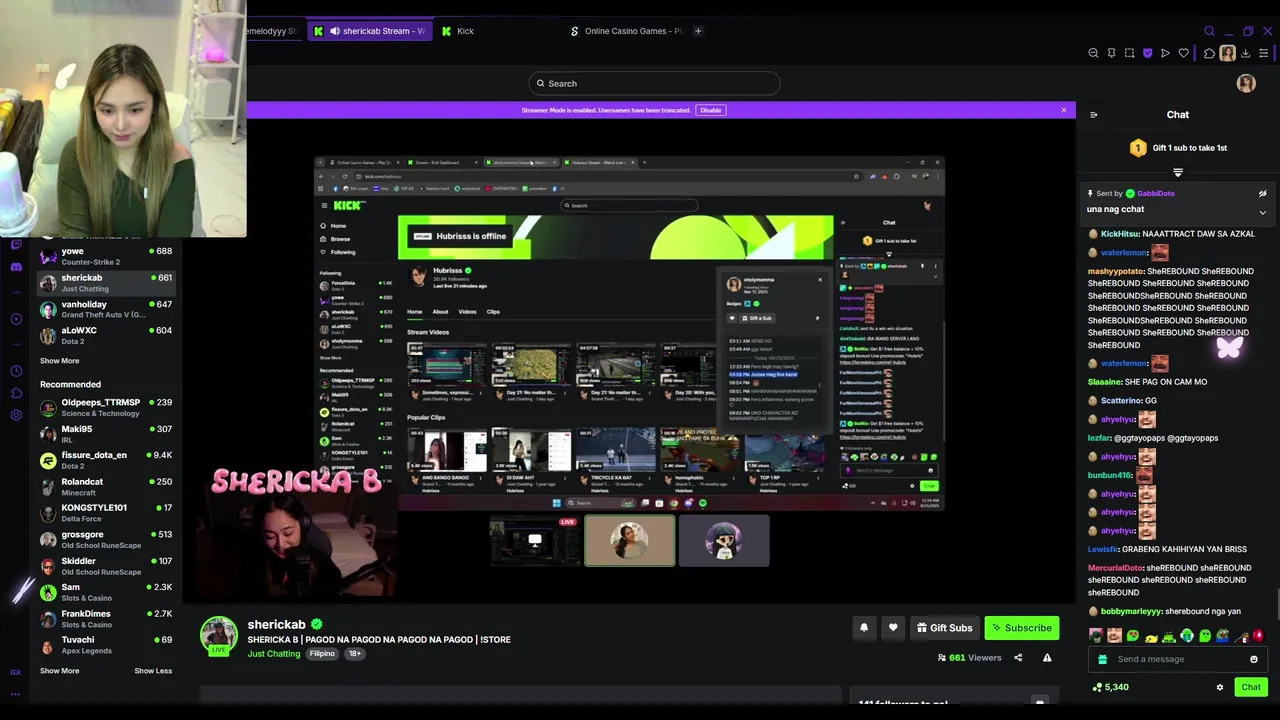Open the browser easy-setup menu icon
Screen dimensions: 1280x720
(x=1264, y=53)
